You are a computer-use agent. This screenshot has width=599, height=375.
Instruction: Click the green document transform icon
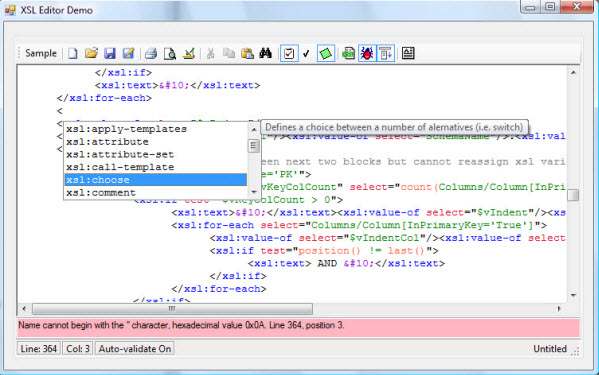point(348,53)
